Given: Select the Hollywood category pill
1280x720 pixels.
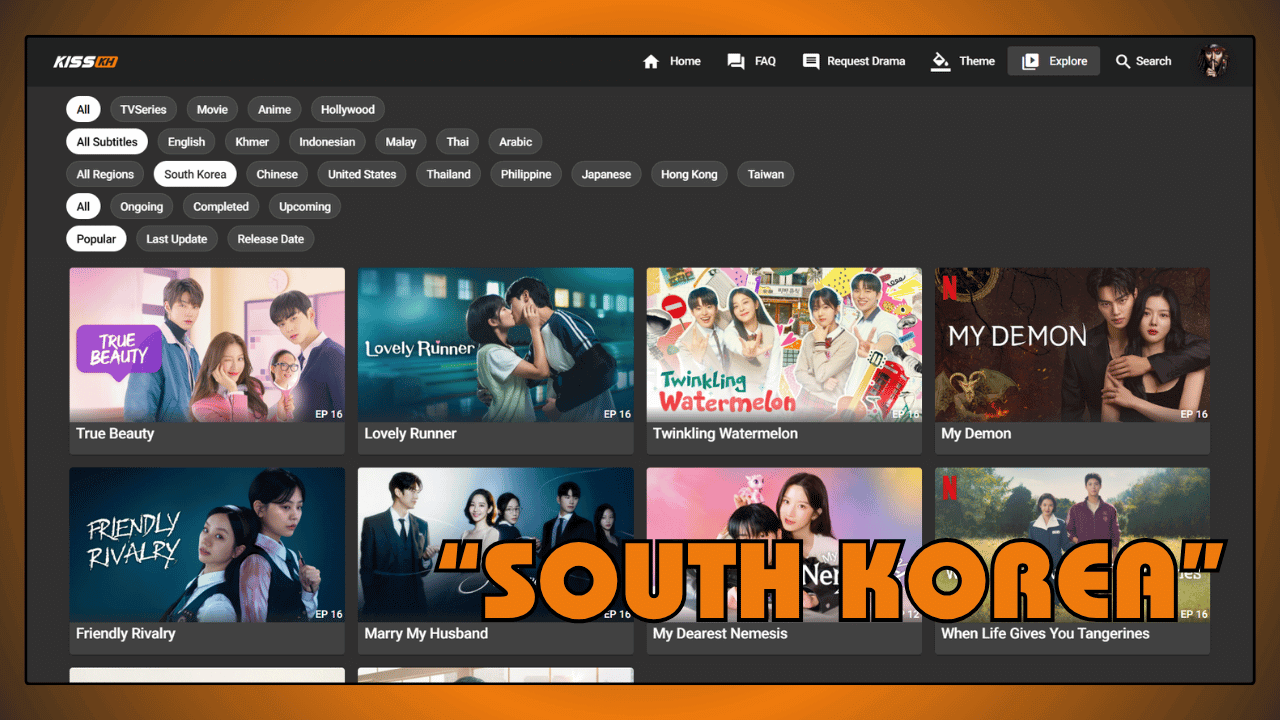Looking at the screenshot, I should [347, 109].
